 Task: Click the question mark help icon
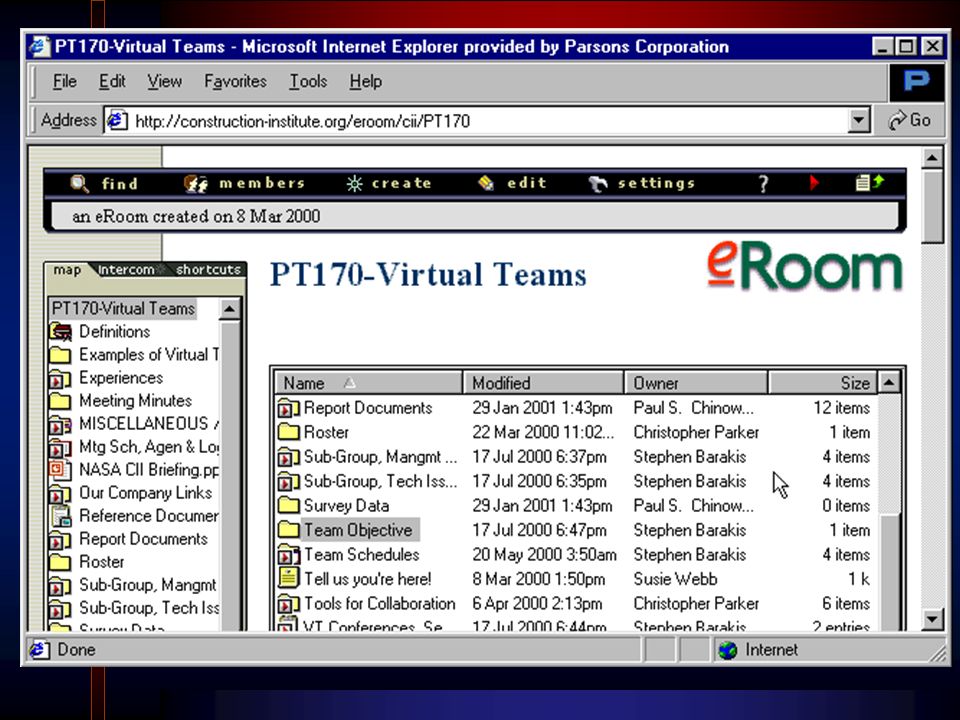(763, 184)
